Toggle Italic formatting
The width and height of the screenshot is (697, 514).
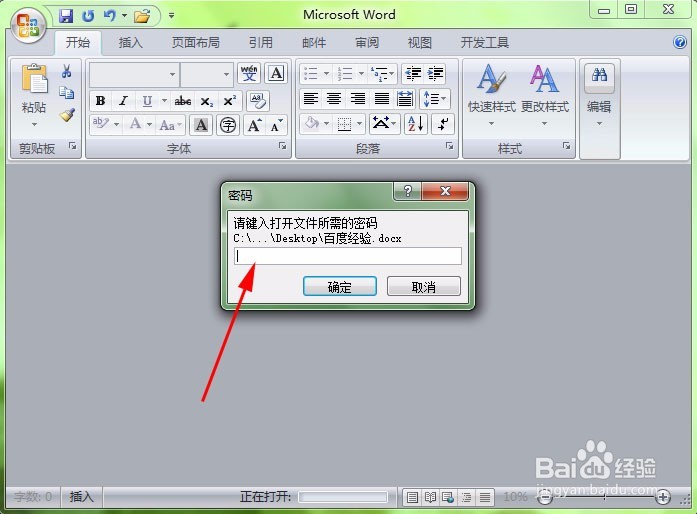[123, 101]
